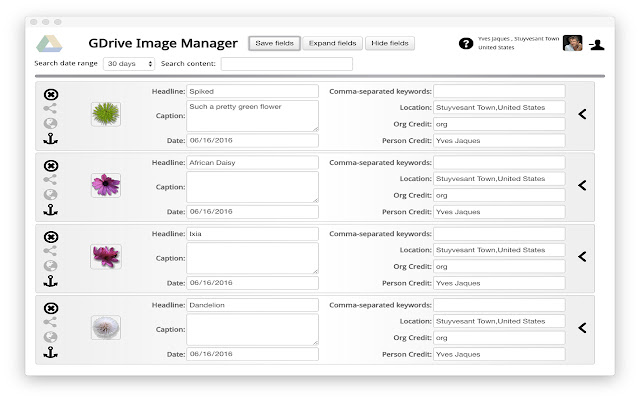Collapse the Spiked row with chevron
The image size is (640, 400).
tap(582, 114)
